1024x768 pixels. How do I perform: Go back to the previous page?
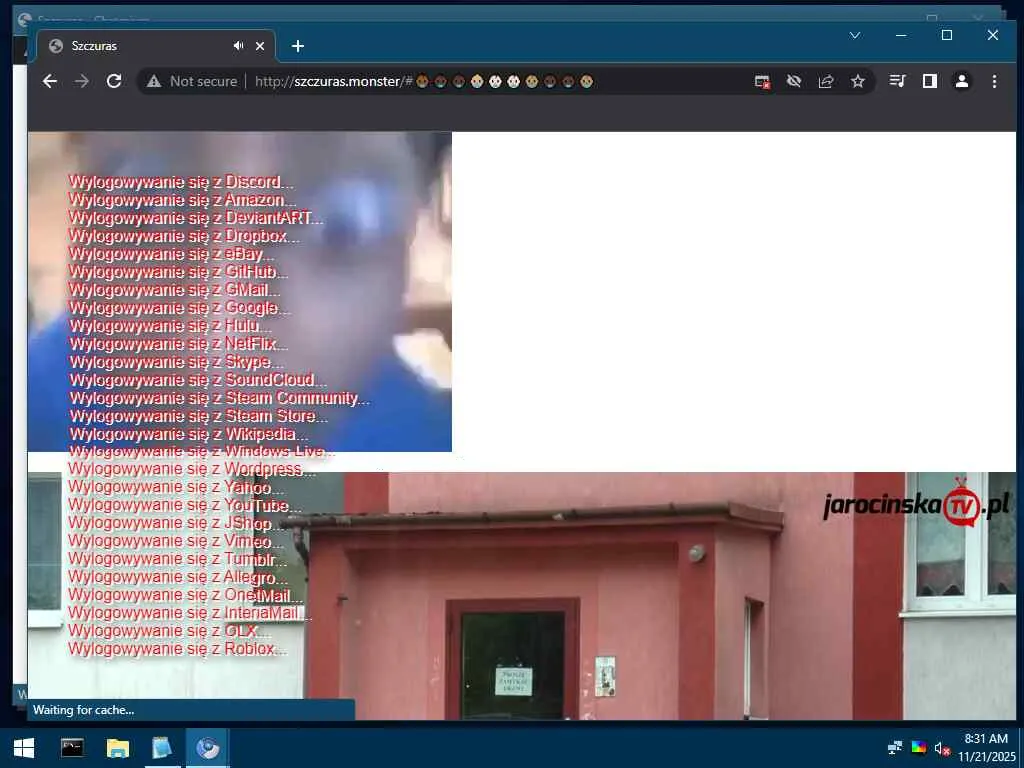[50, 81]
